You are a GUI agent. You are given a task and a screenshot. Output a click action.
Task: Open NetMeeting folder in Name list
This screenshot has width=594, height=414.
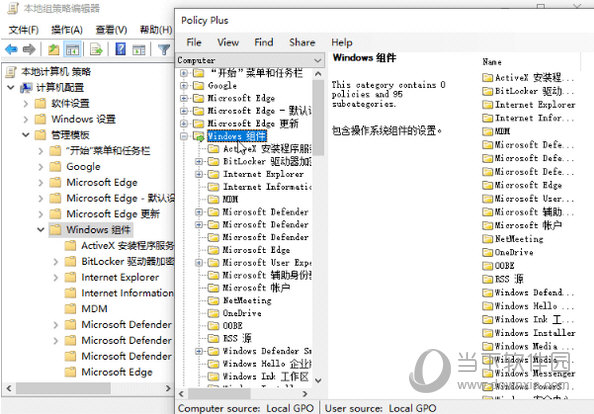point(513,239)
